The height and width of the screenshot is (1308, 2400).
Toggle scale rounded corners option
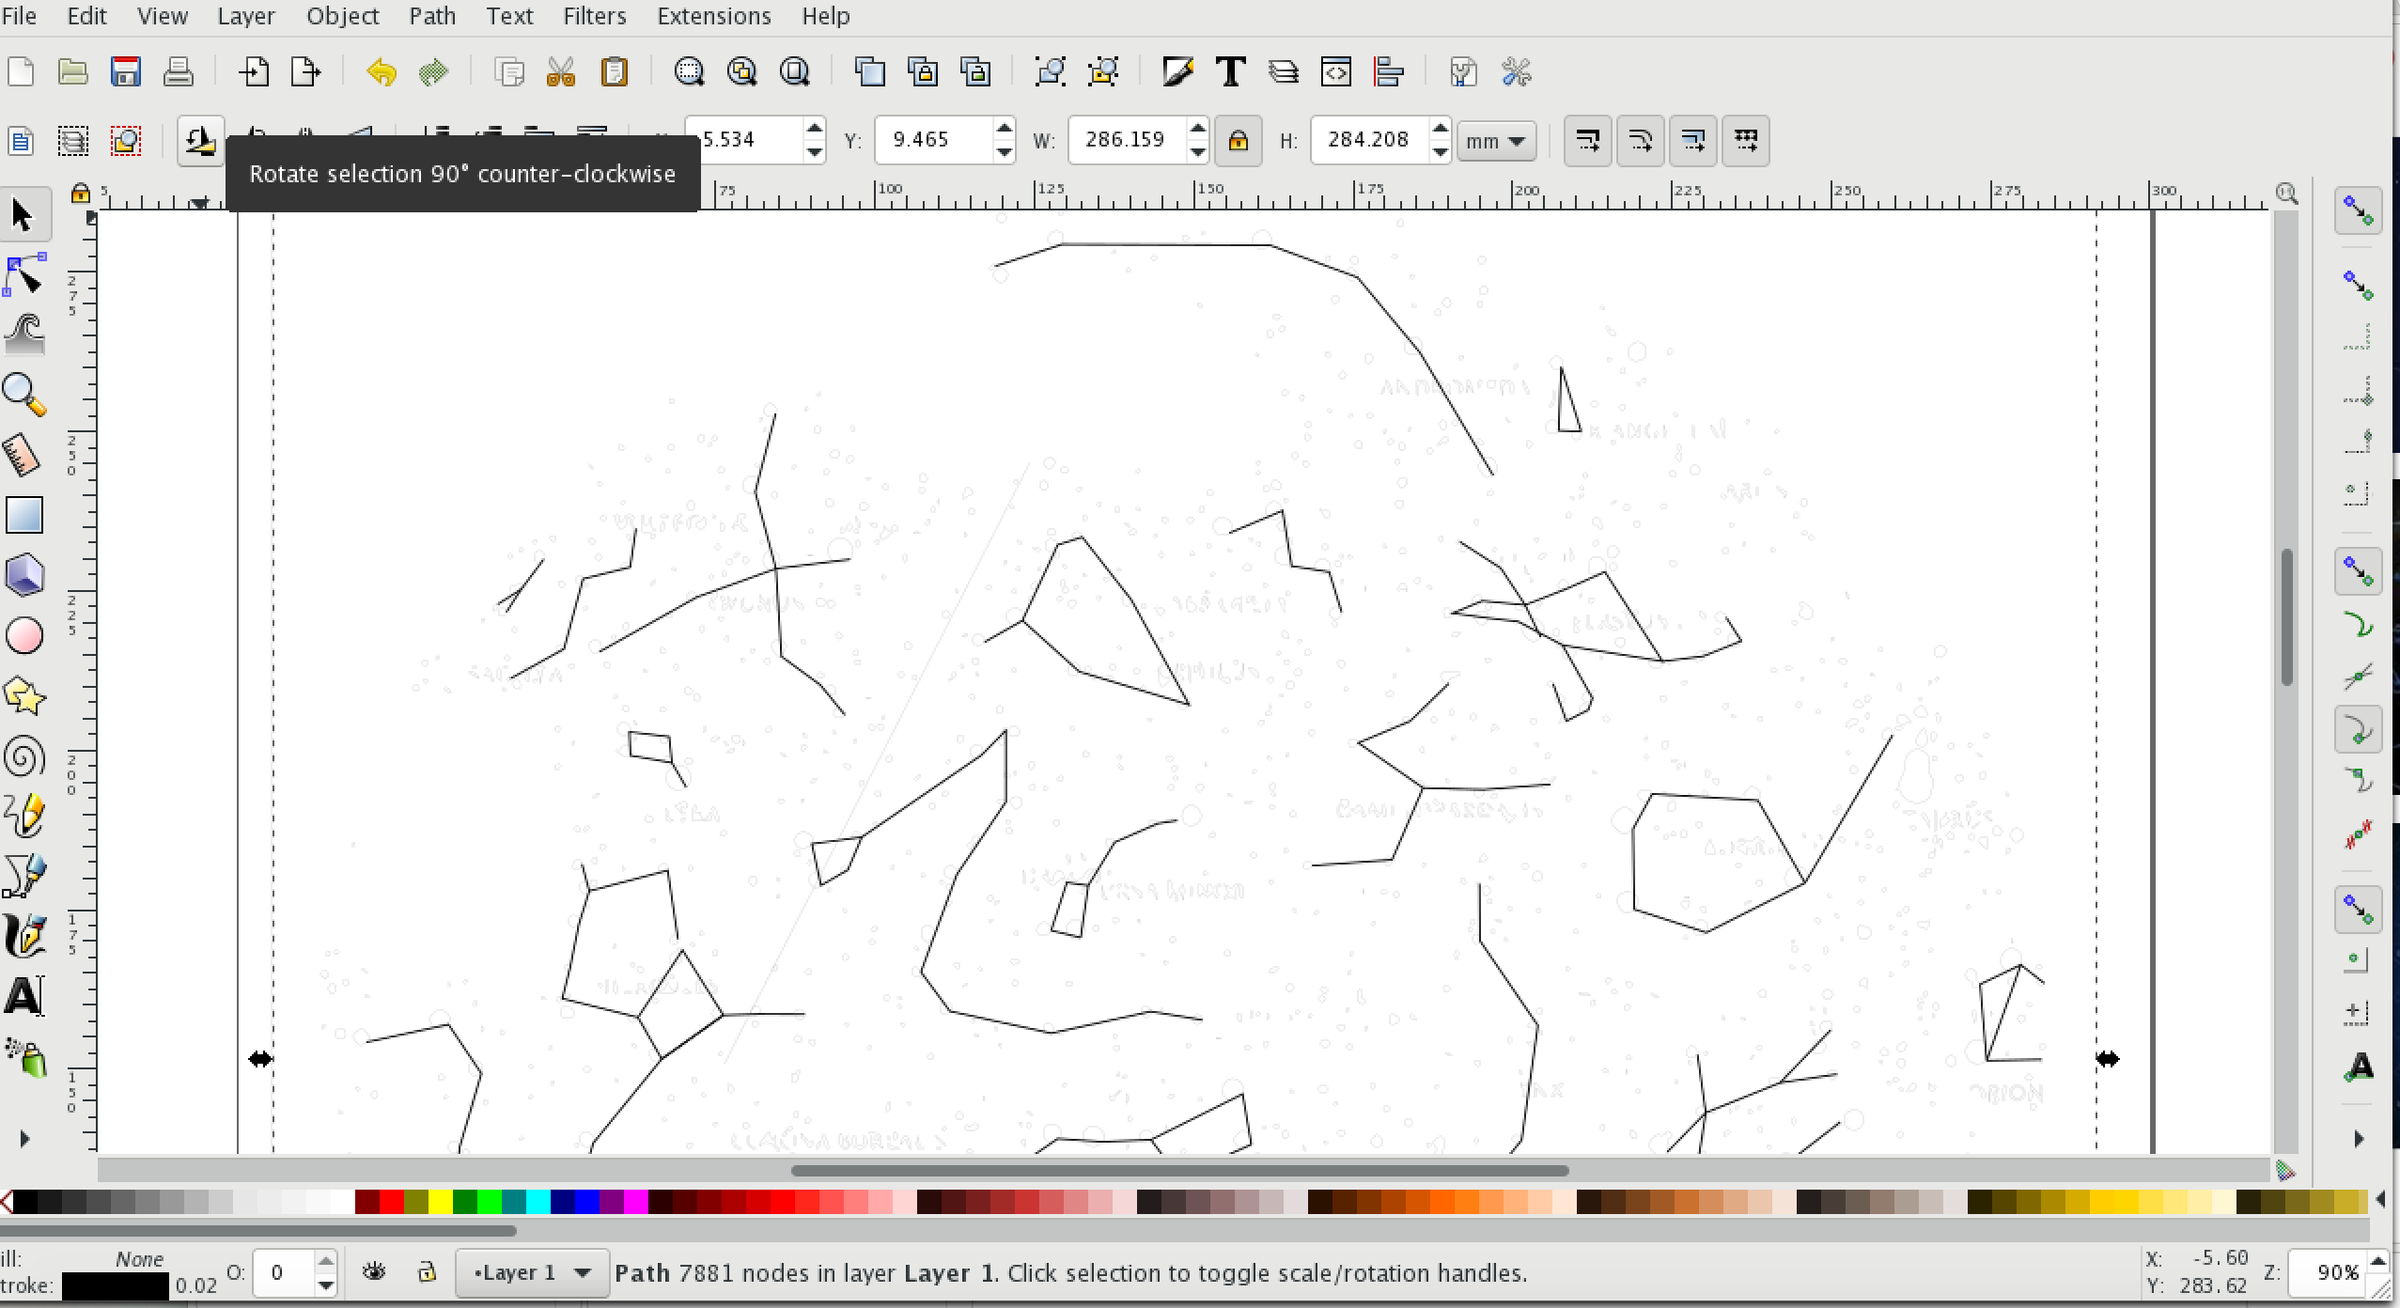coord(1641,140)
